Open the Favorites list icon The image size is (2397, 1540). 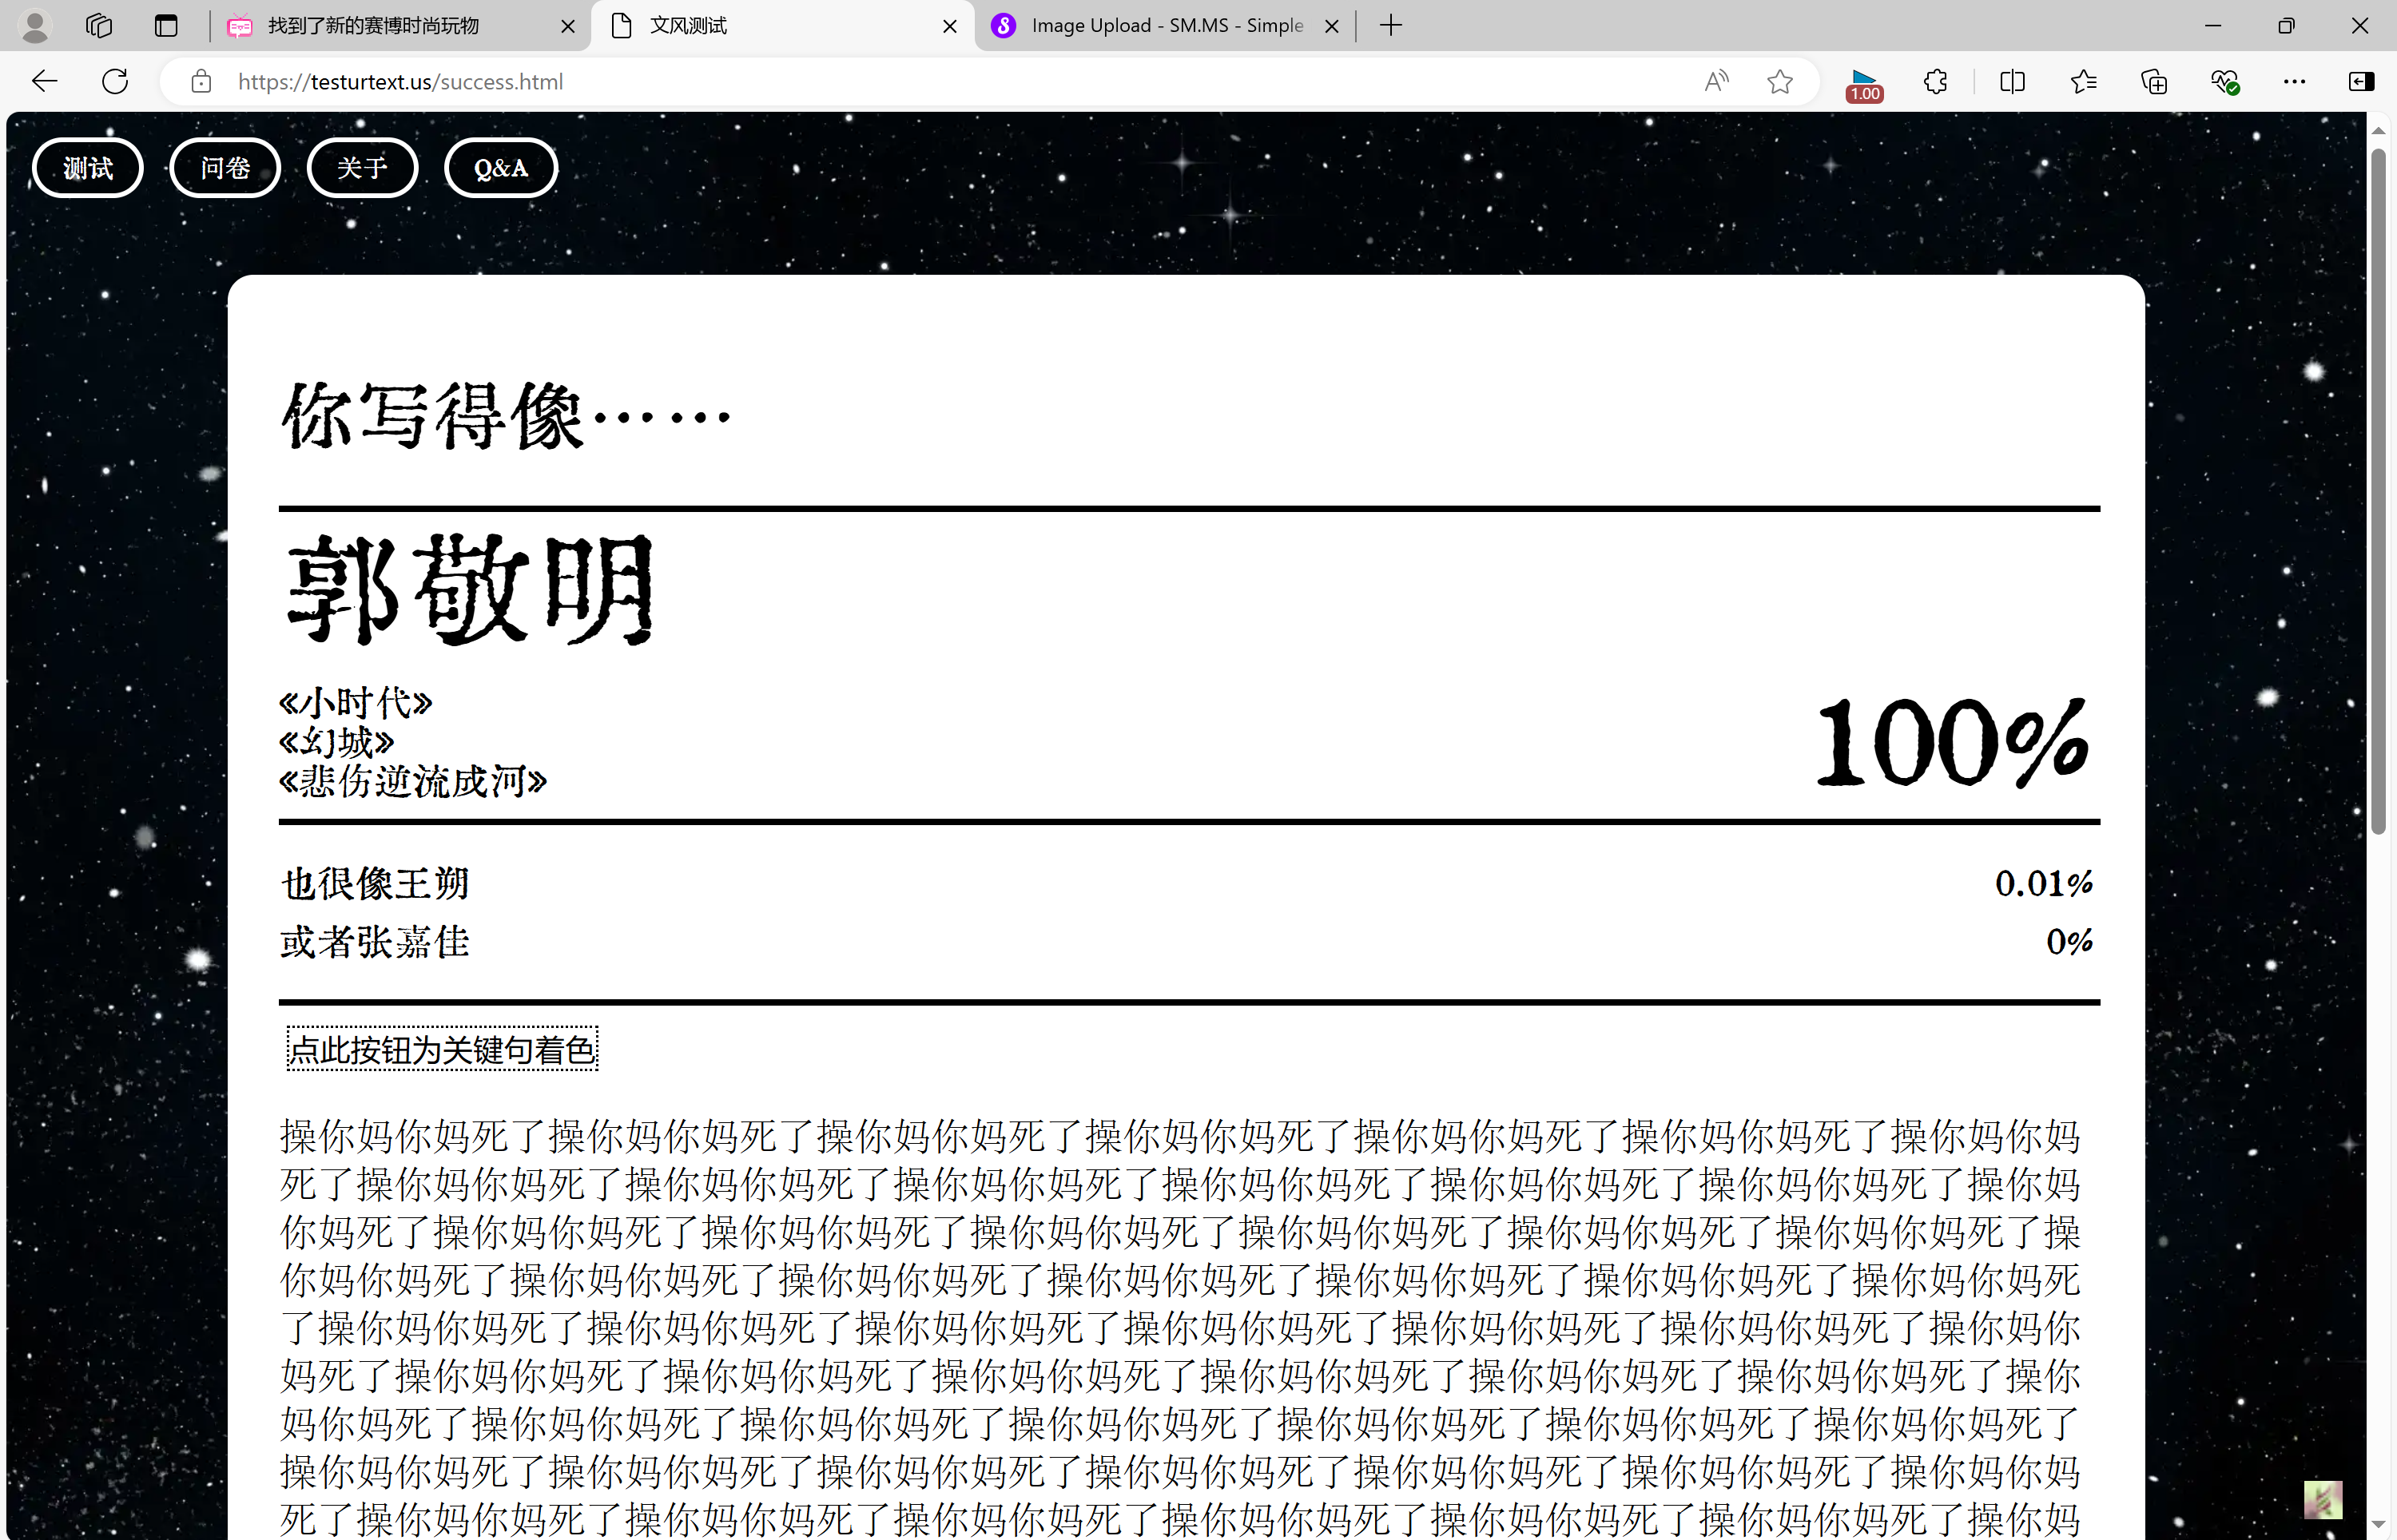(2084, 81)
